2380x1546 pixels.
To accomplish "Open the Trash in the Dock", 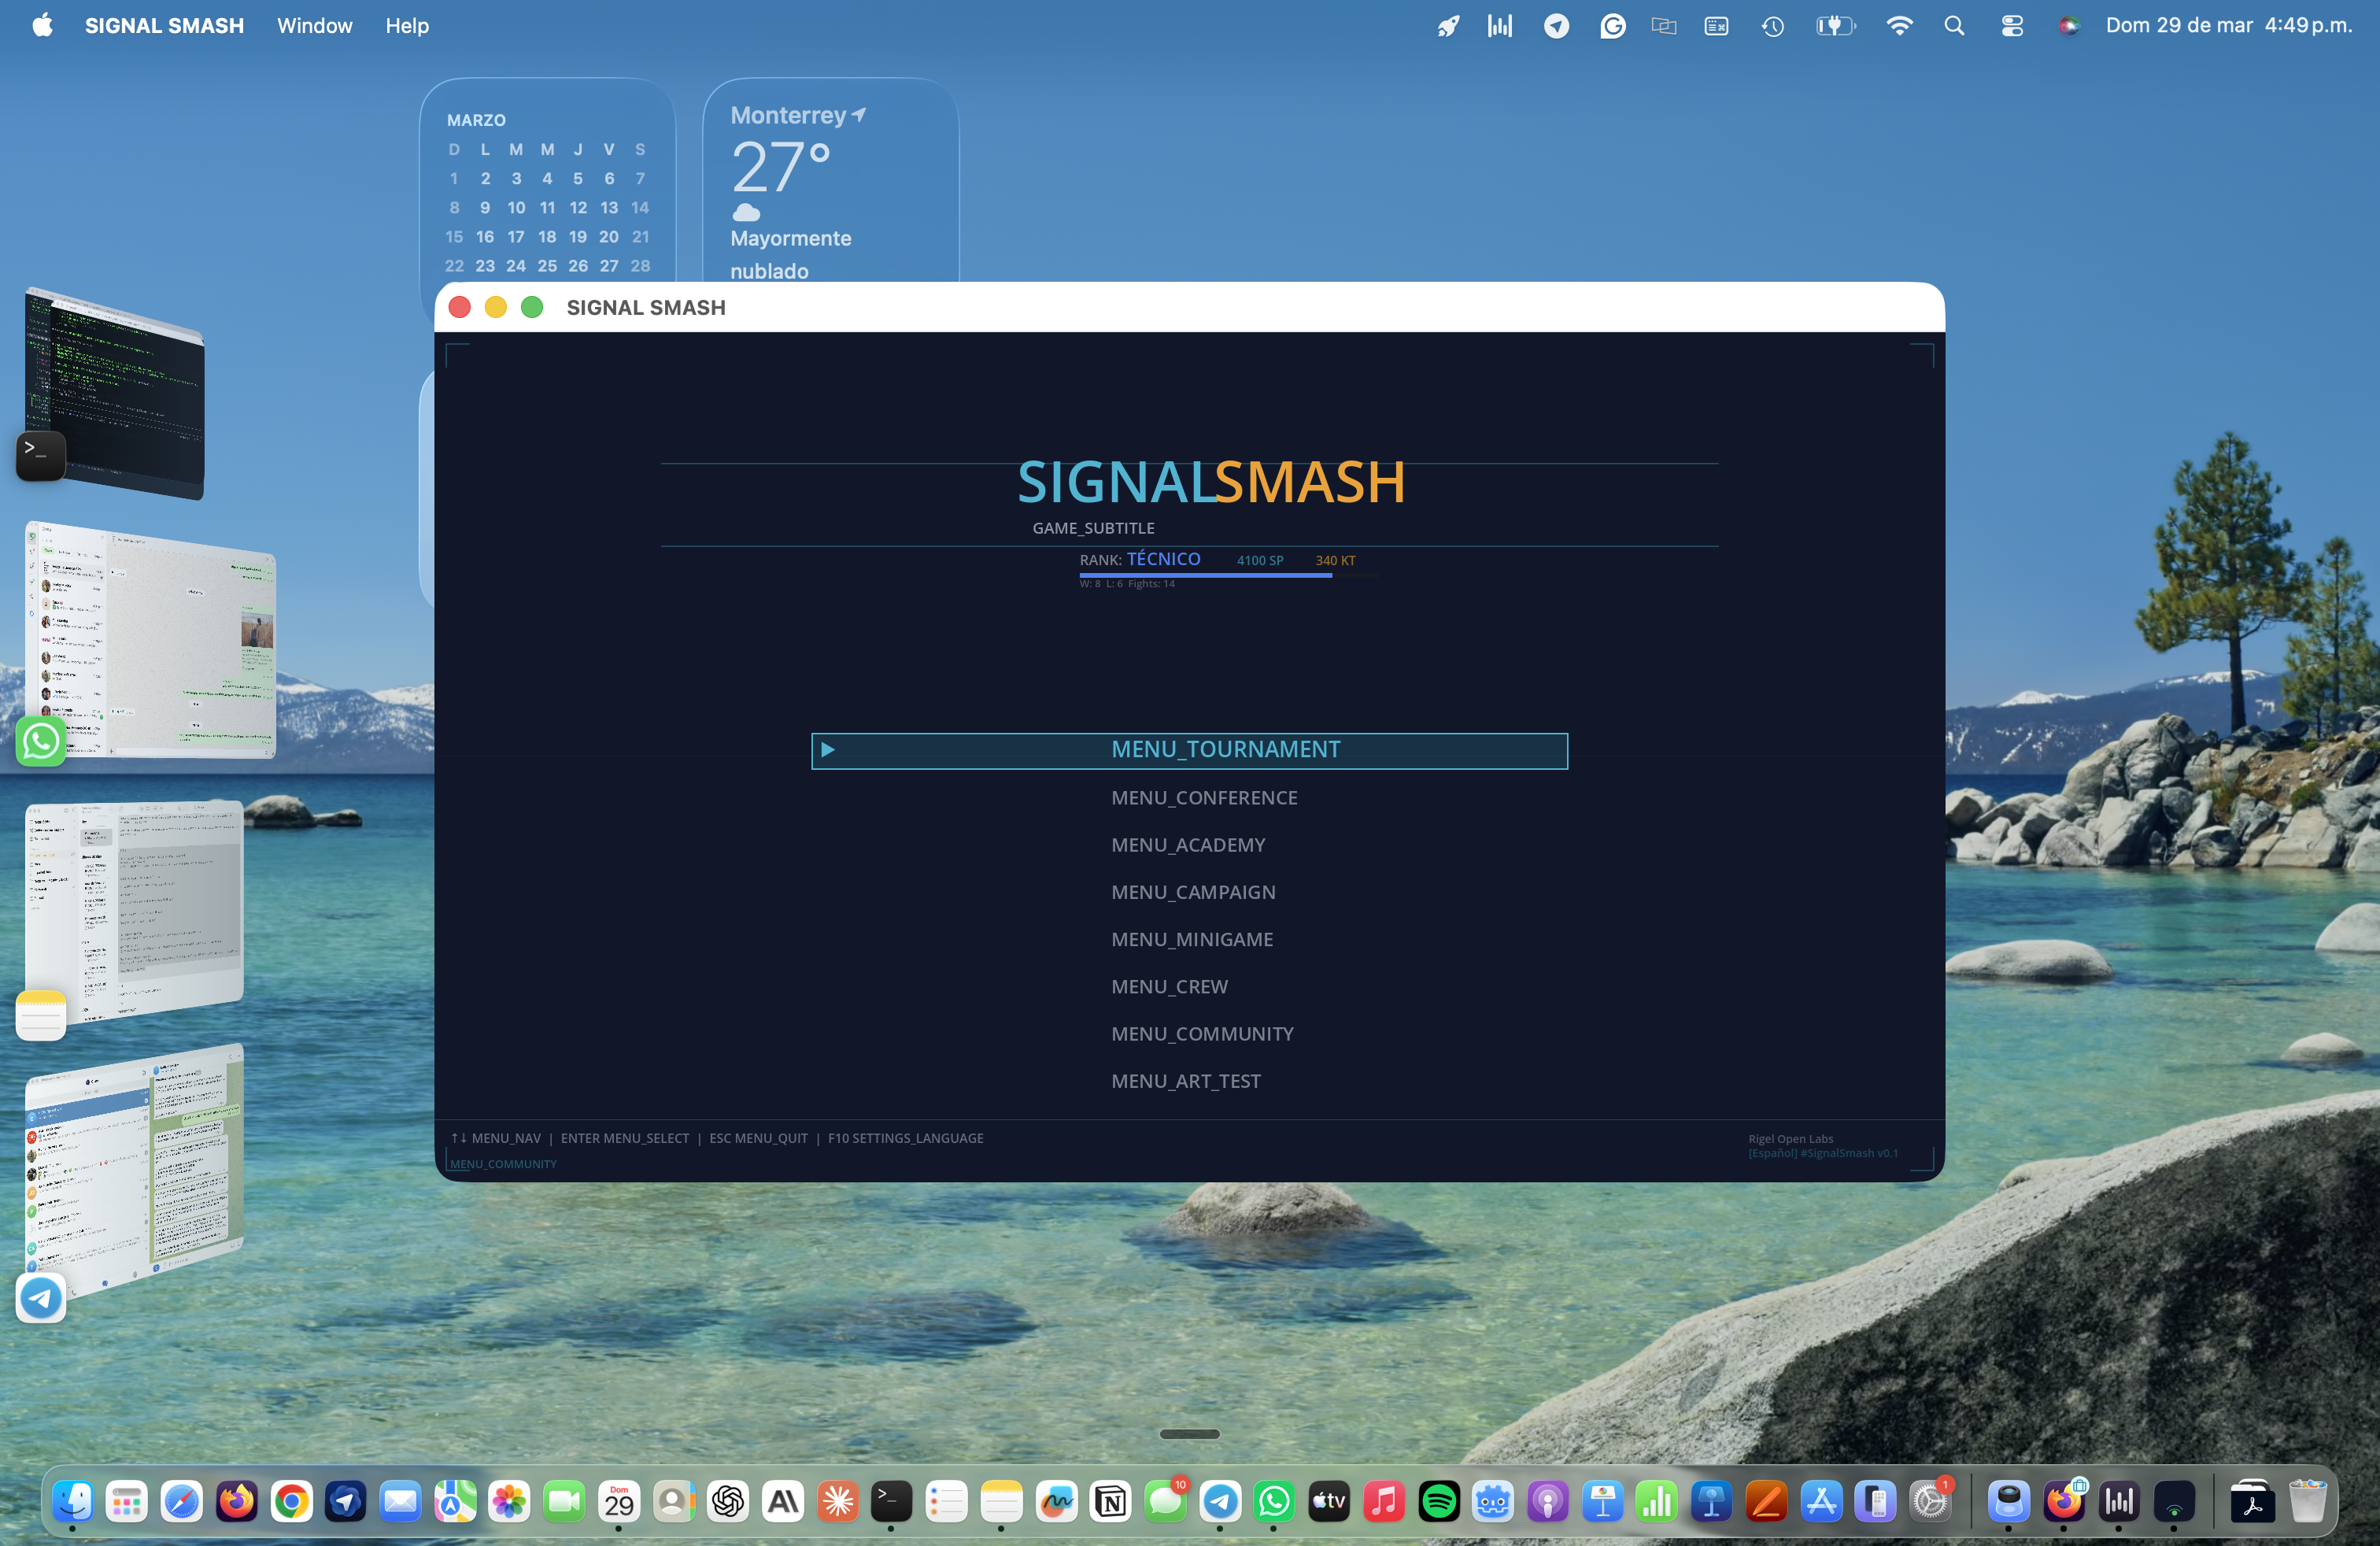I will click(x=2308, y=1501).
